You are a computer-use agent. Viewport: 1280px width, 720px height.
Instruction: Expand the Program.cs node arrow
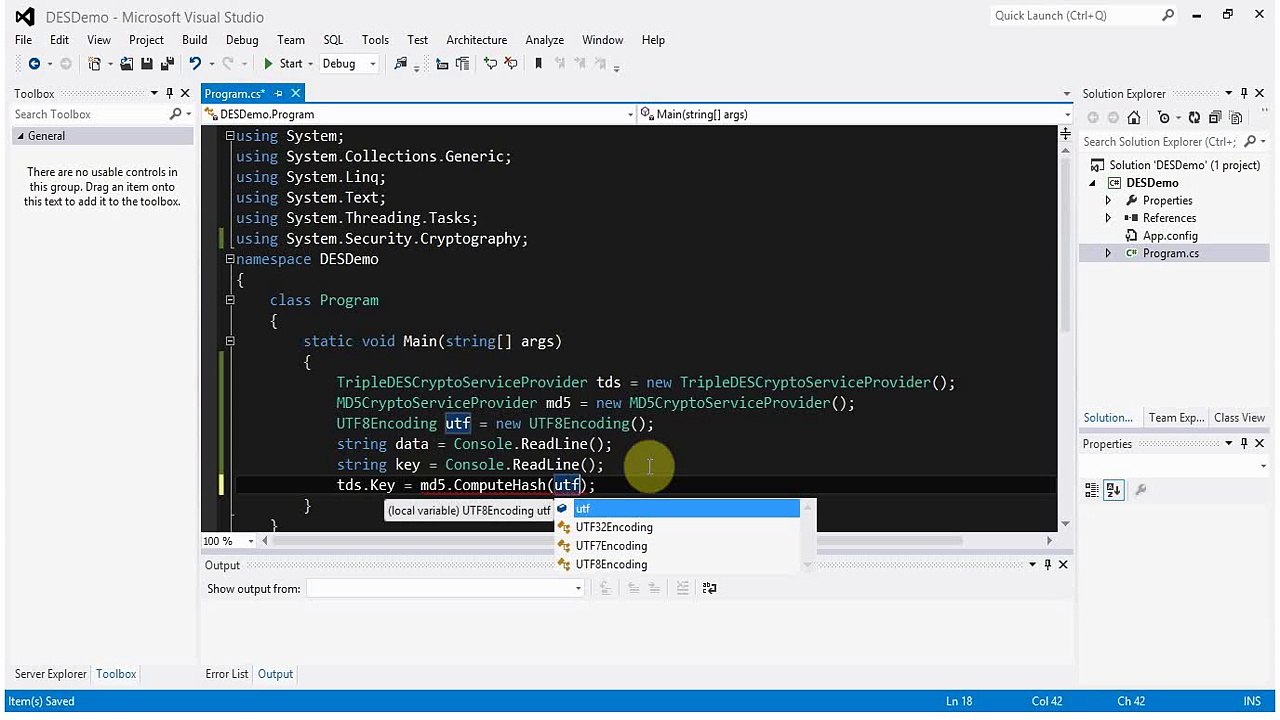tap(1108, 253)
